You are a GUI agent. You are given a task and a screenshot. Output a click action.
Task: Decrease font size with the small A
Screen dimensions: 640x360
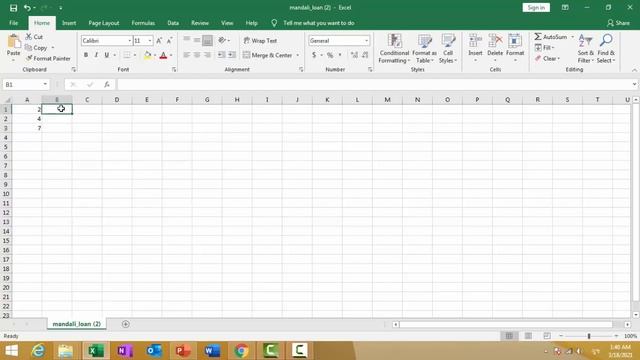coord(169,40)
